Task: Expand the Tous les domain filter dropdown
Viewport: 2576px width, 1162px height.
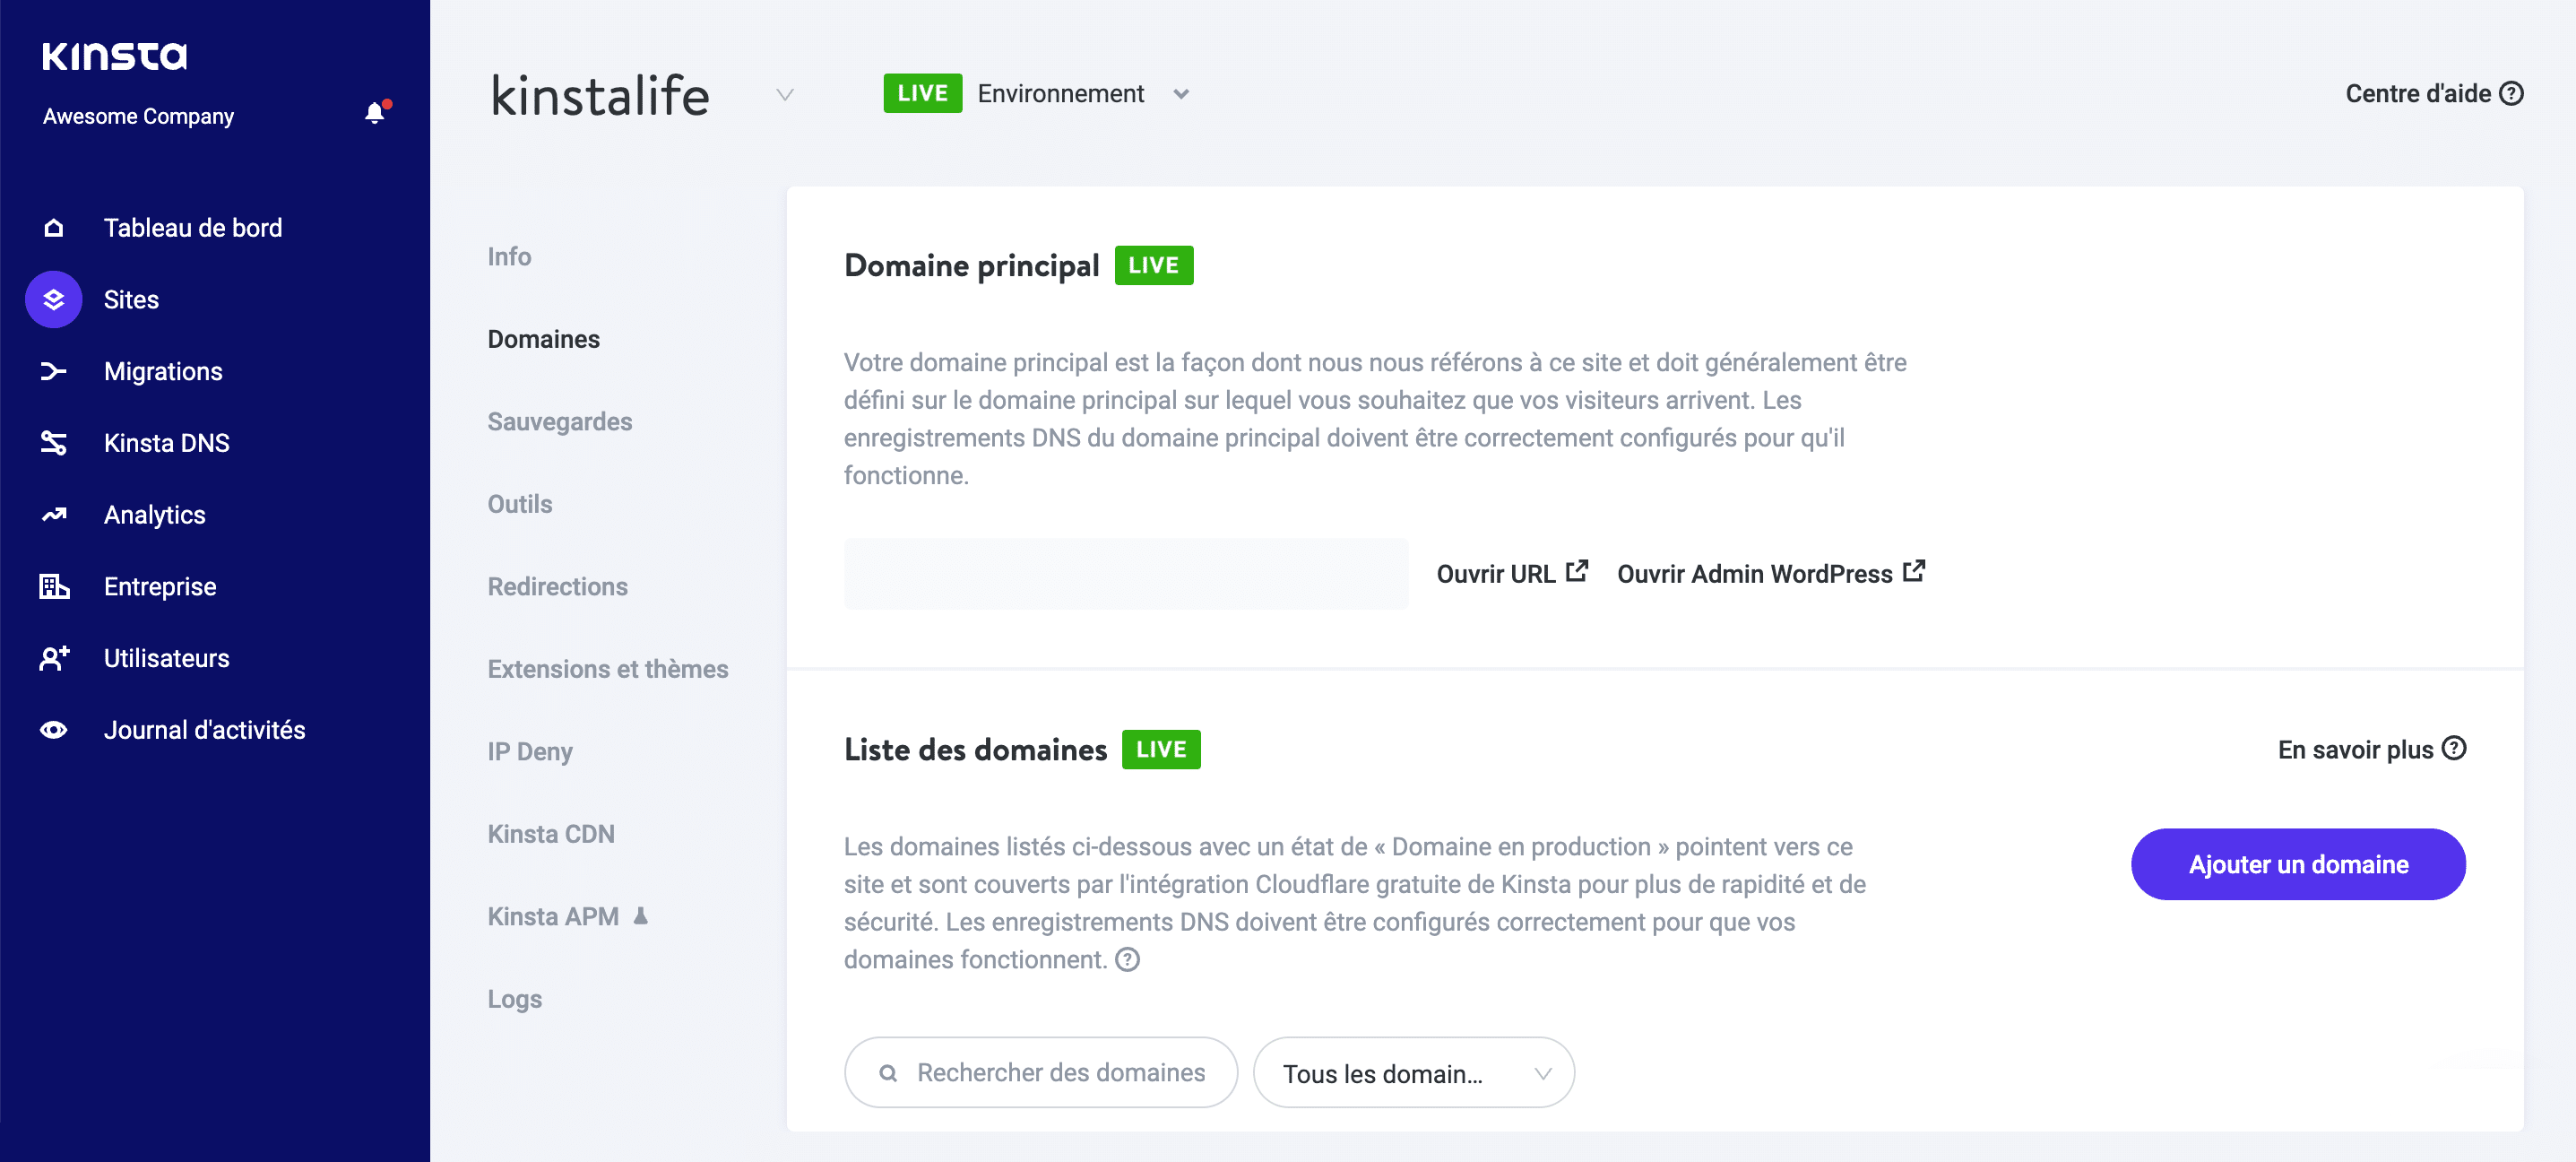Action: [x=1408, y=1071]
